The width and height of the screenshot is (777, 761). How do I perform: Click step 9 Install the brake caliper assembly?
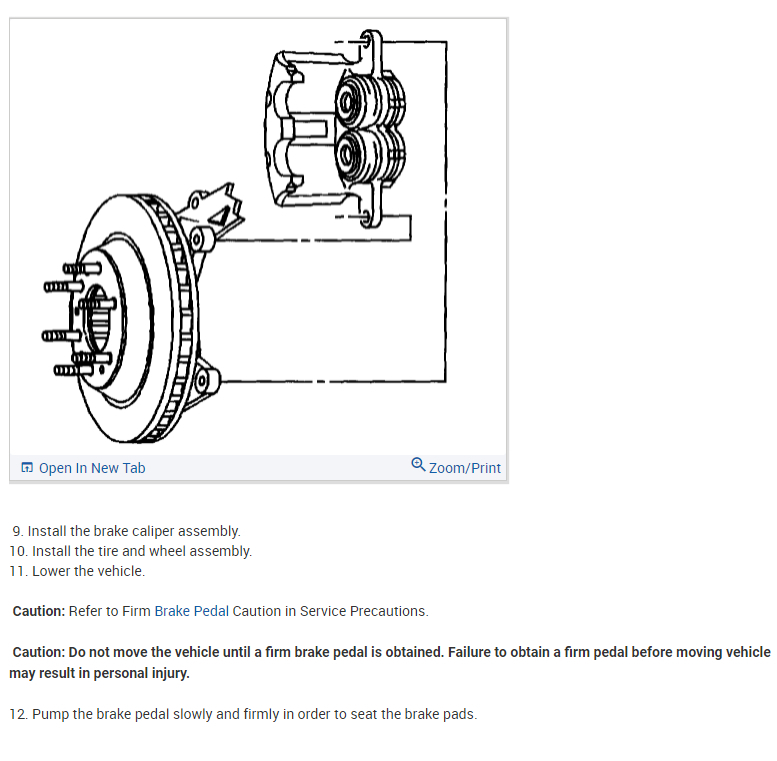point(126,531)
